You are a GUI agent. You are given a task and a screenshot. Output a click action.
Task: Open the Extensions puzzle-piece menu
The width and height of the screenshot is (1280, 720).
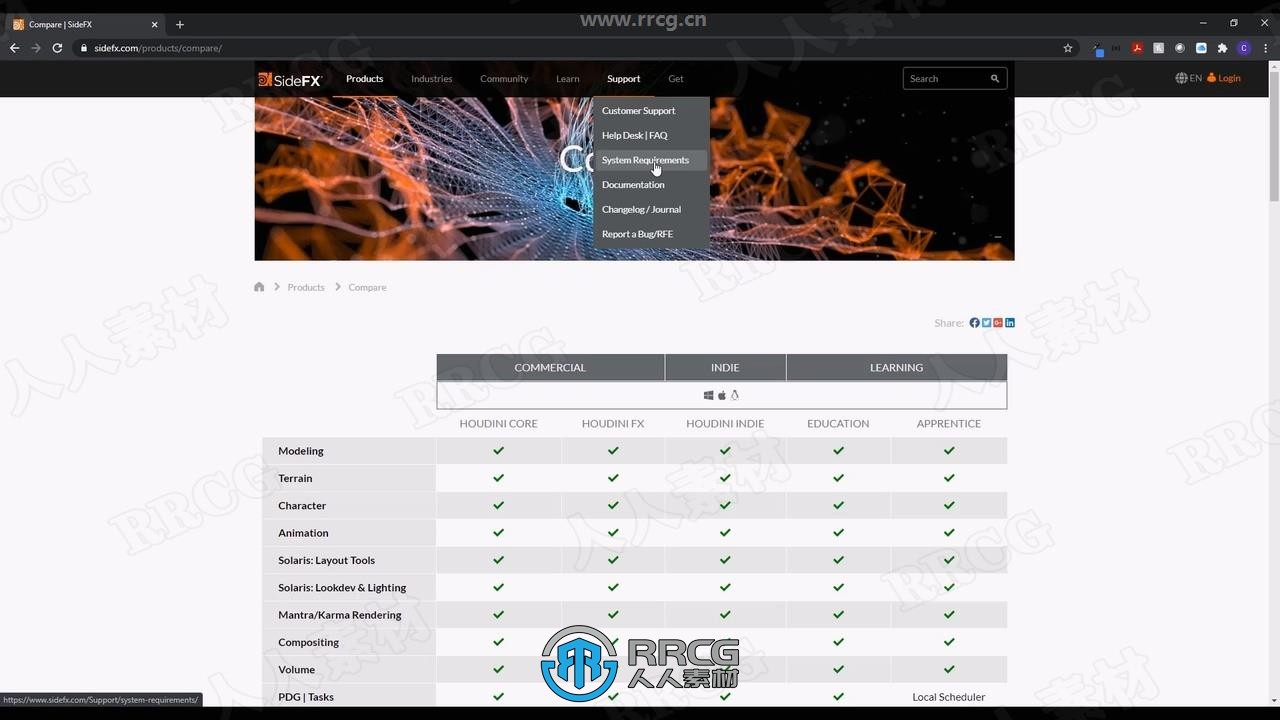1222,48
